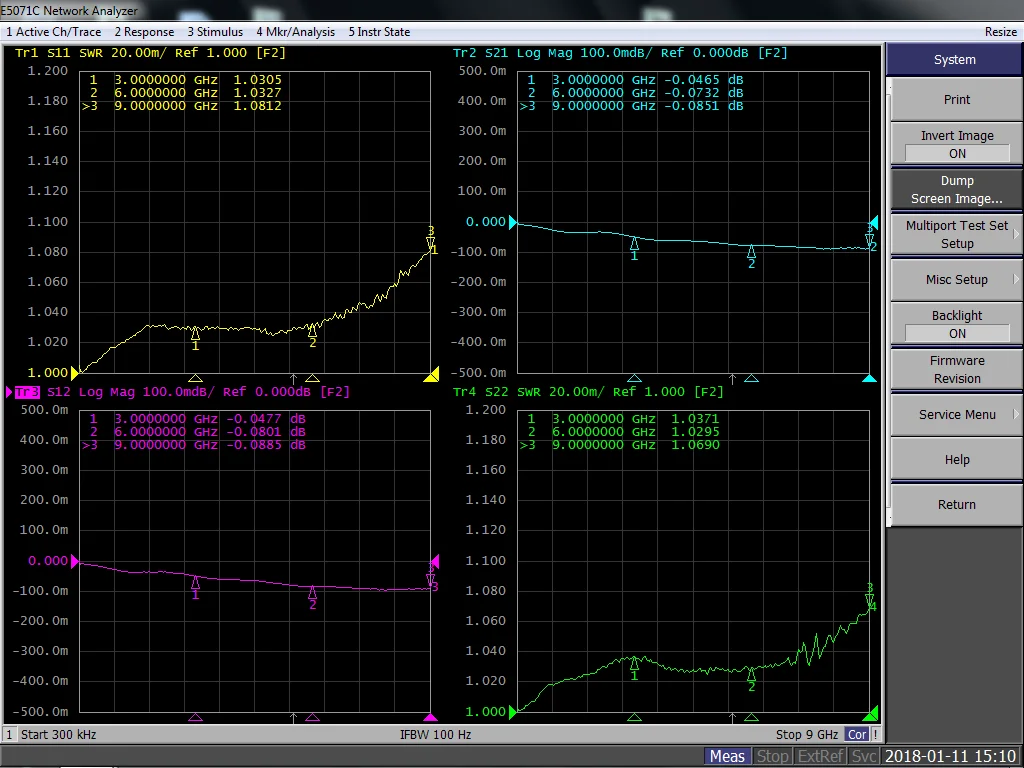Screen dimensions: 1024x768
Task: Click cyan reference triangle beside Tr2's 0.000 label
Action: point(513,223)
